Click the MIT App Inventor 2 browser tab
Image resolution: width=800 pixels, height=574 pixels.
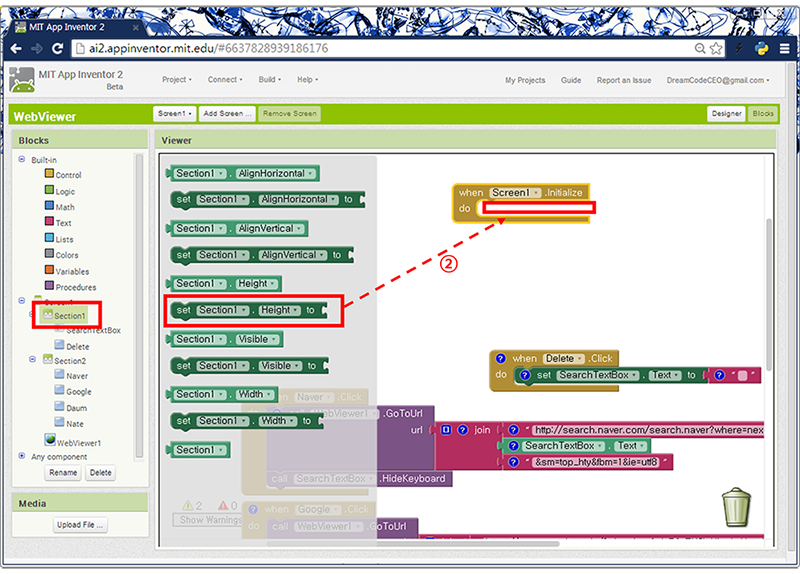click(77, 27)
